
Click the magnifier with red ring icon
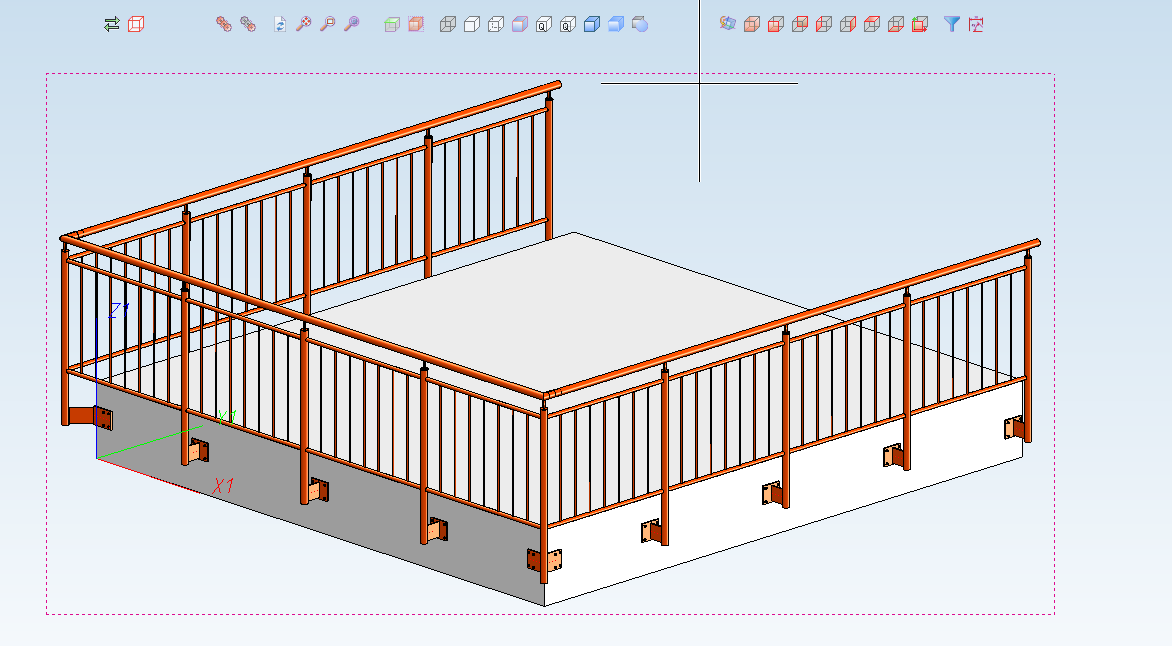pyautogui.click(x=304, y=24)
